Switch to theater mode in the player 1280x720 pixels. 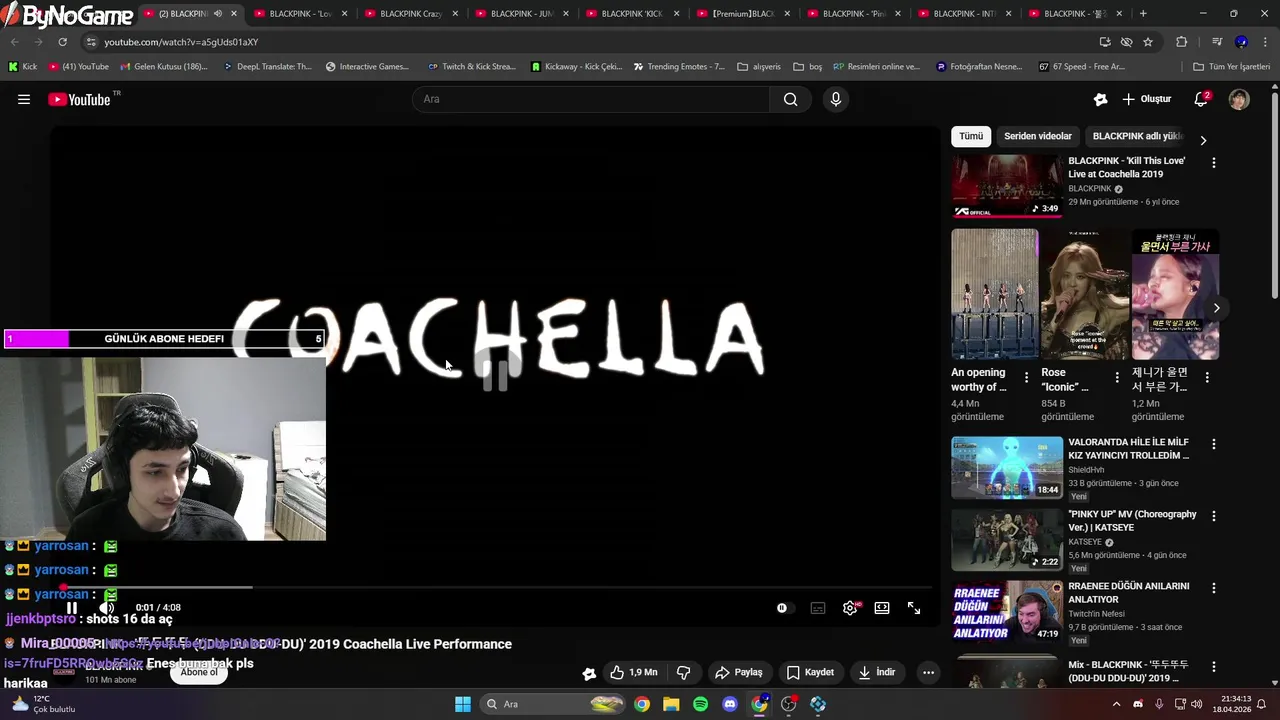point(882,608)
